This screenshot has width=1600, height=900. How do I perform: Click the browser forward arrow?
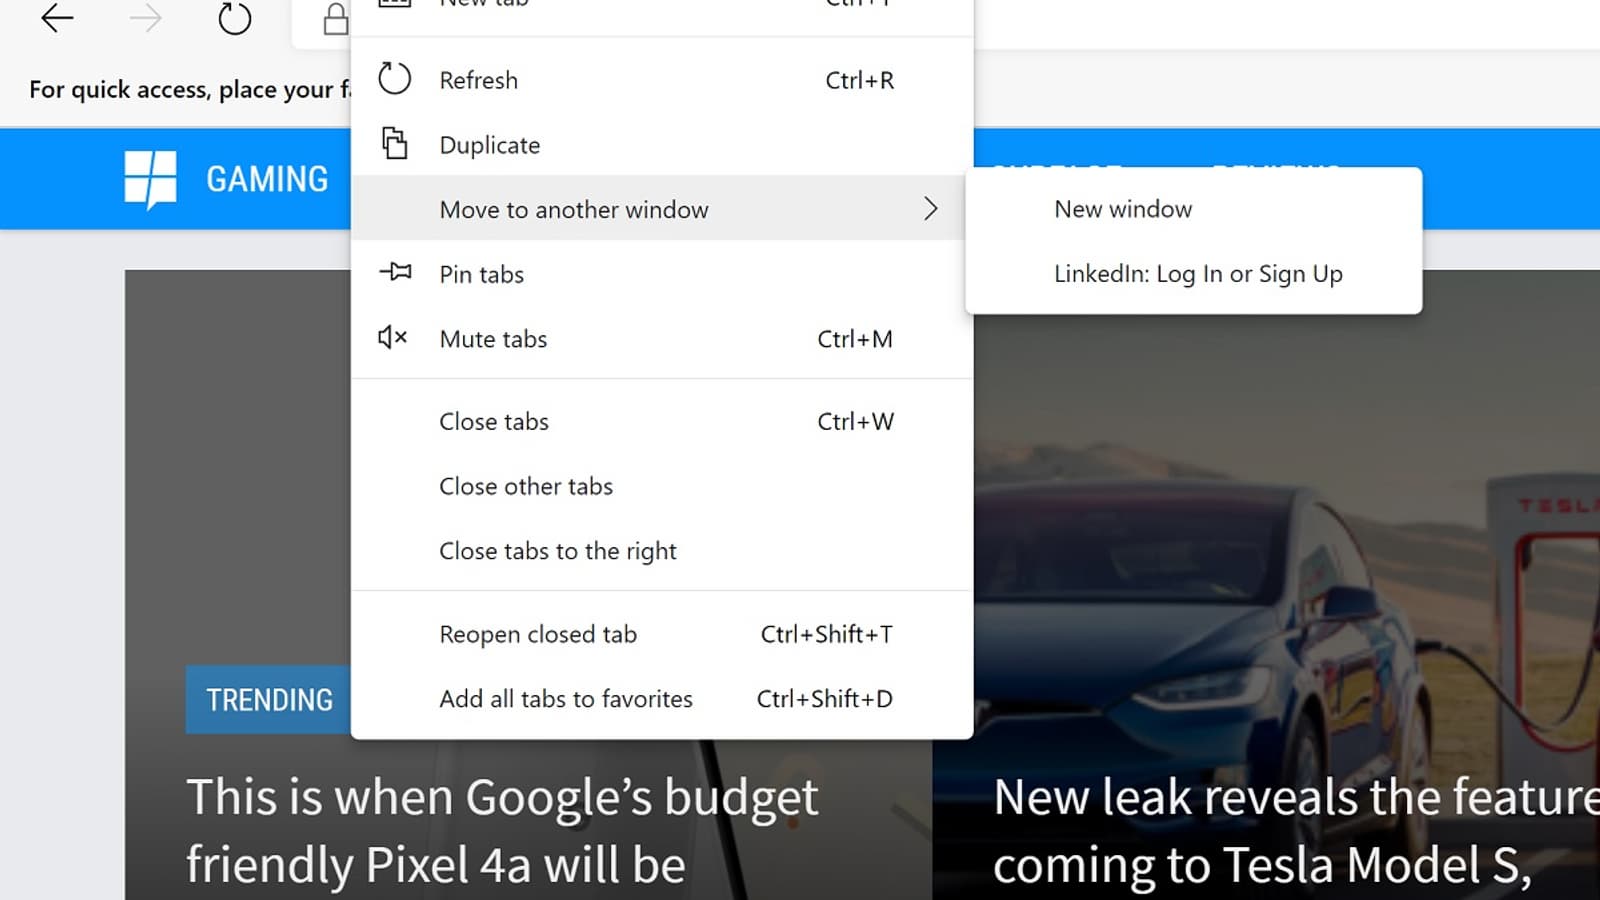click(146, 18)
